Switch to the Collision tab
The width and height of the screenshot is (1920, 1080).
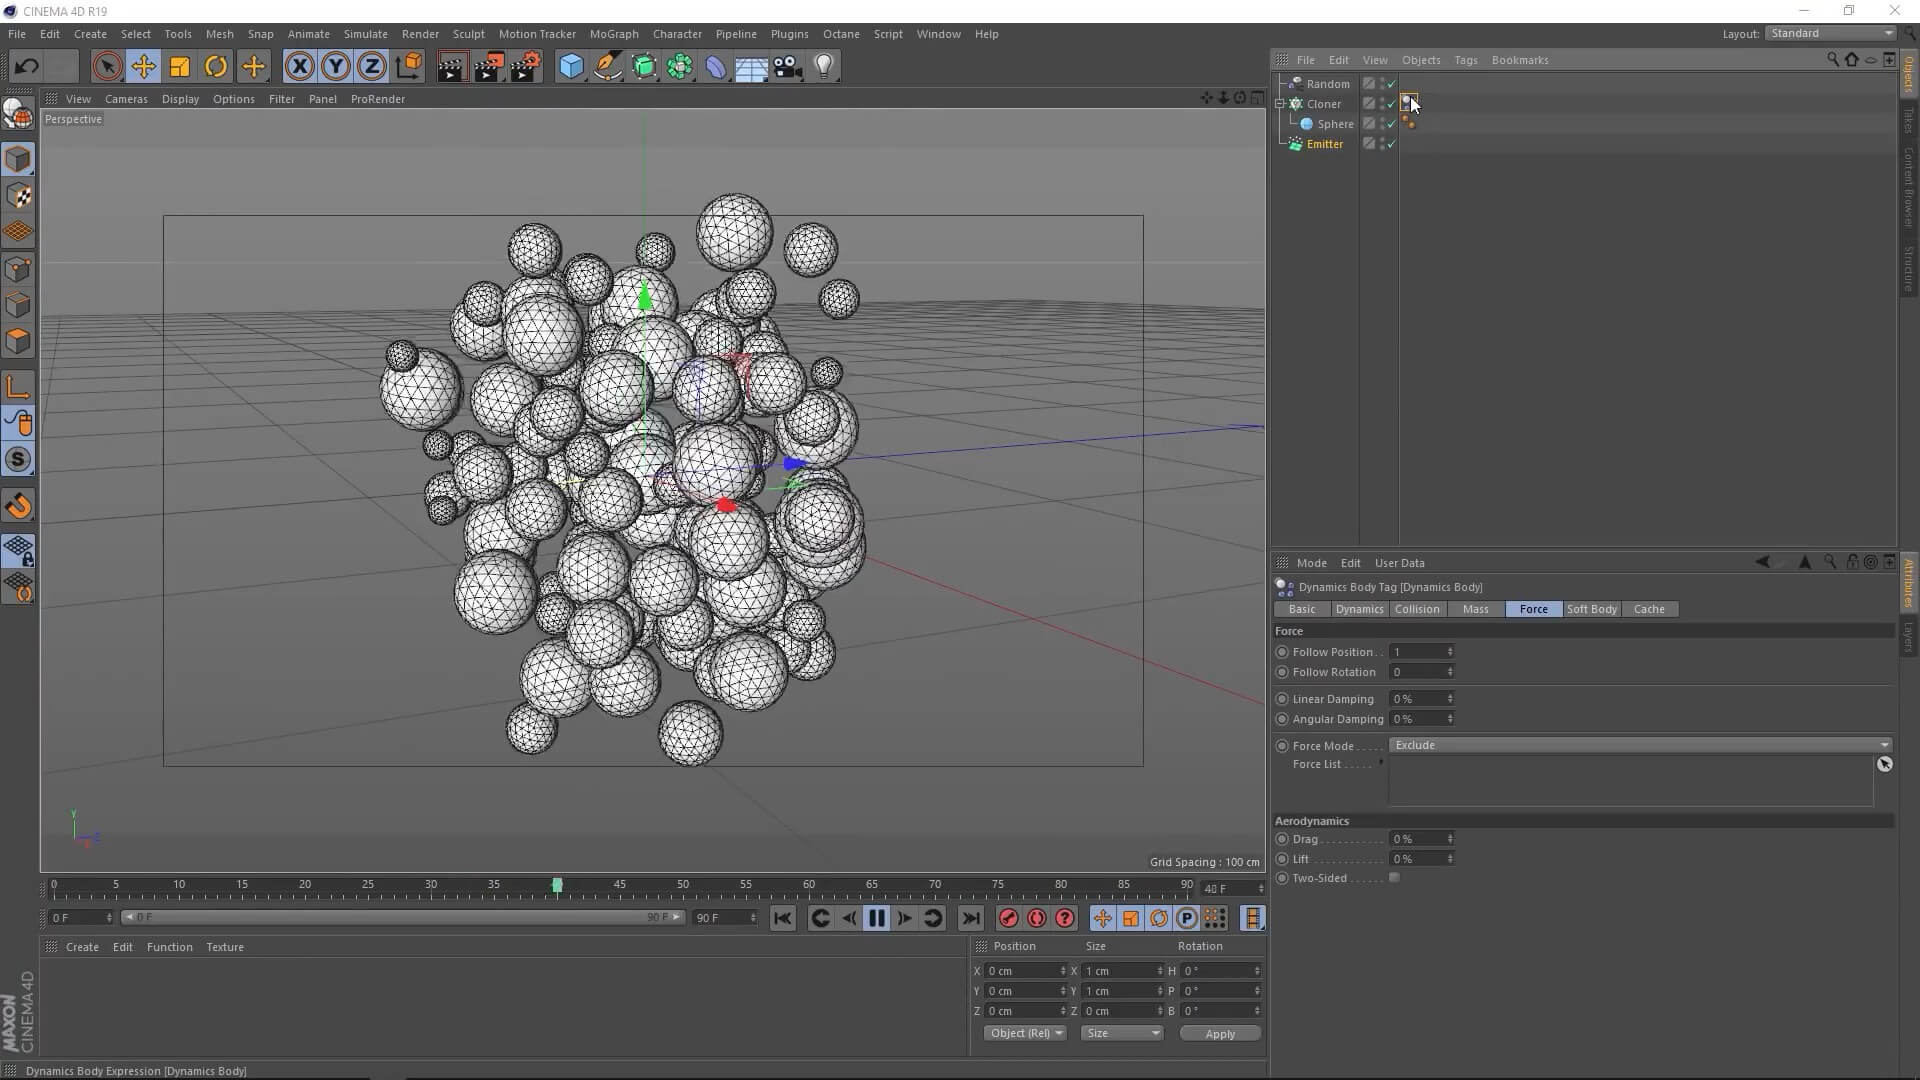[x=1417, y=609]
